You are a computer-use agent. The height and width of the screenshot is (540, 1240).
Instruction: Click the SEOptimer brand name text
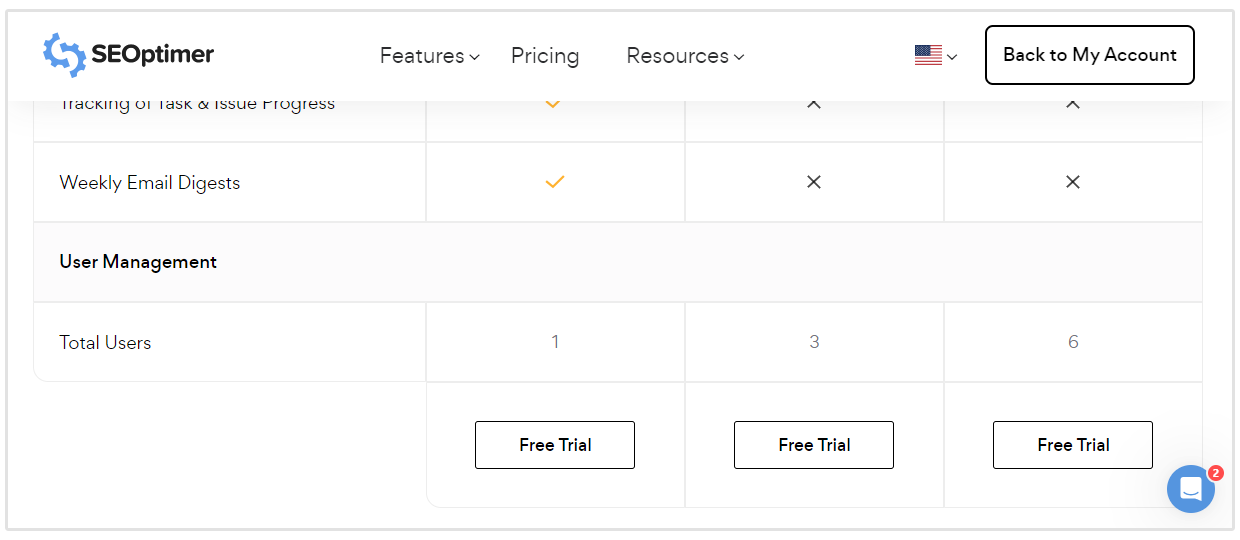pos(152,55)
